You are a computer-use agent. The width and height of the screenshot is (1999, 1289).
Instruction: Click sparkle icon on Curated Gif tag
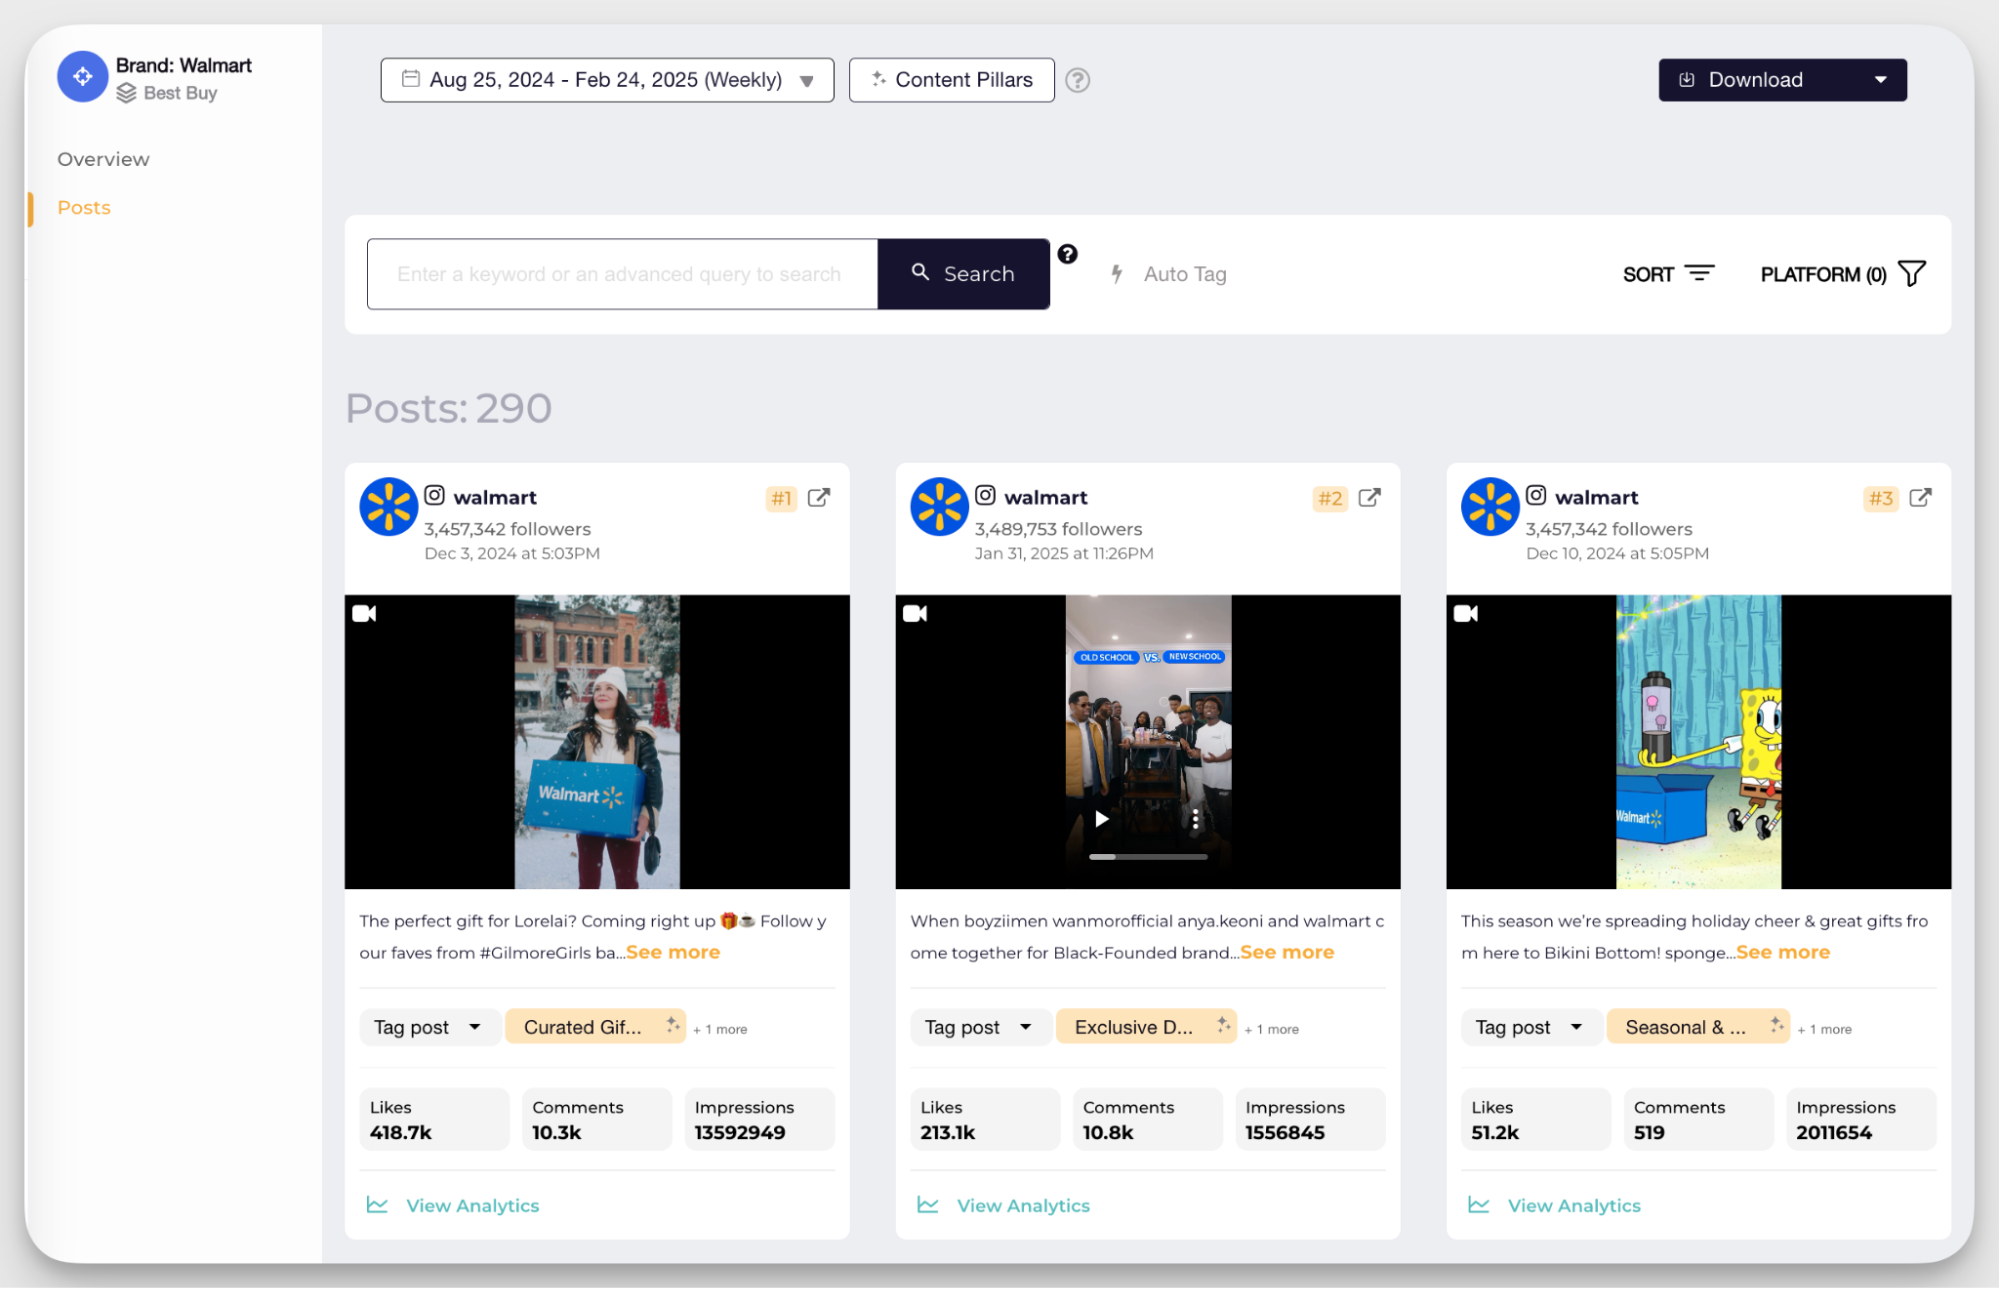pos(672,1025)
